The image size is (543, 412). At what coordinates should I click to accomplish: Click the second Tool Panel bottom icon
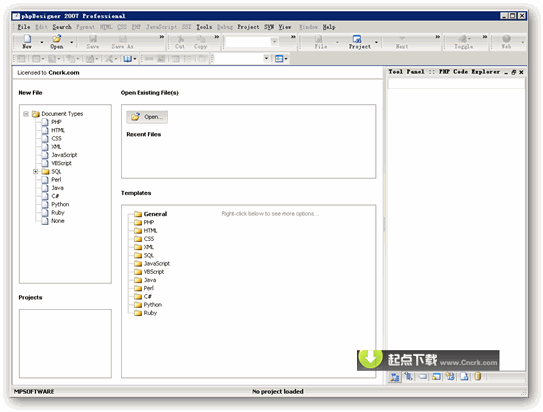coord(409,376)
